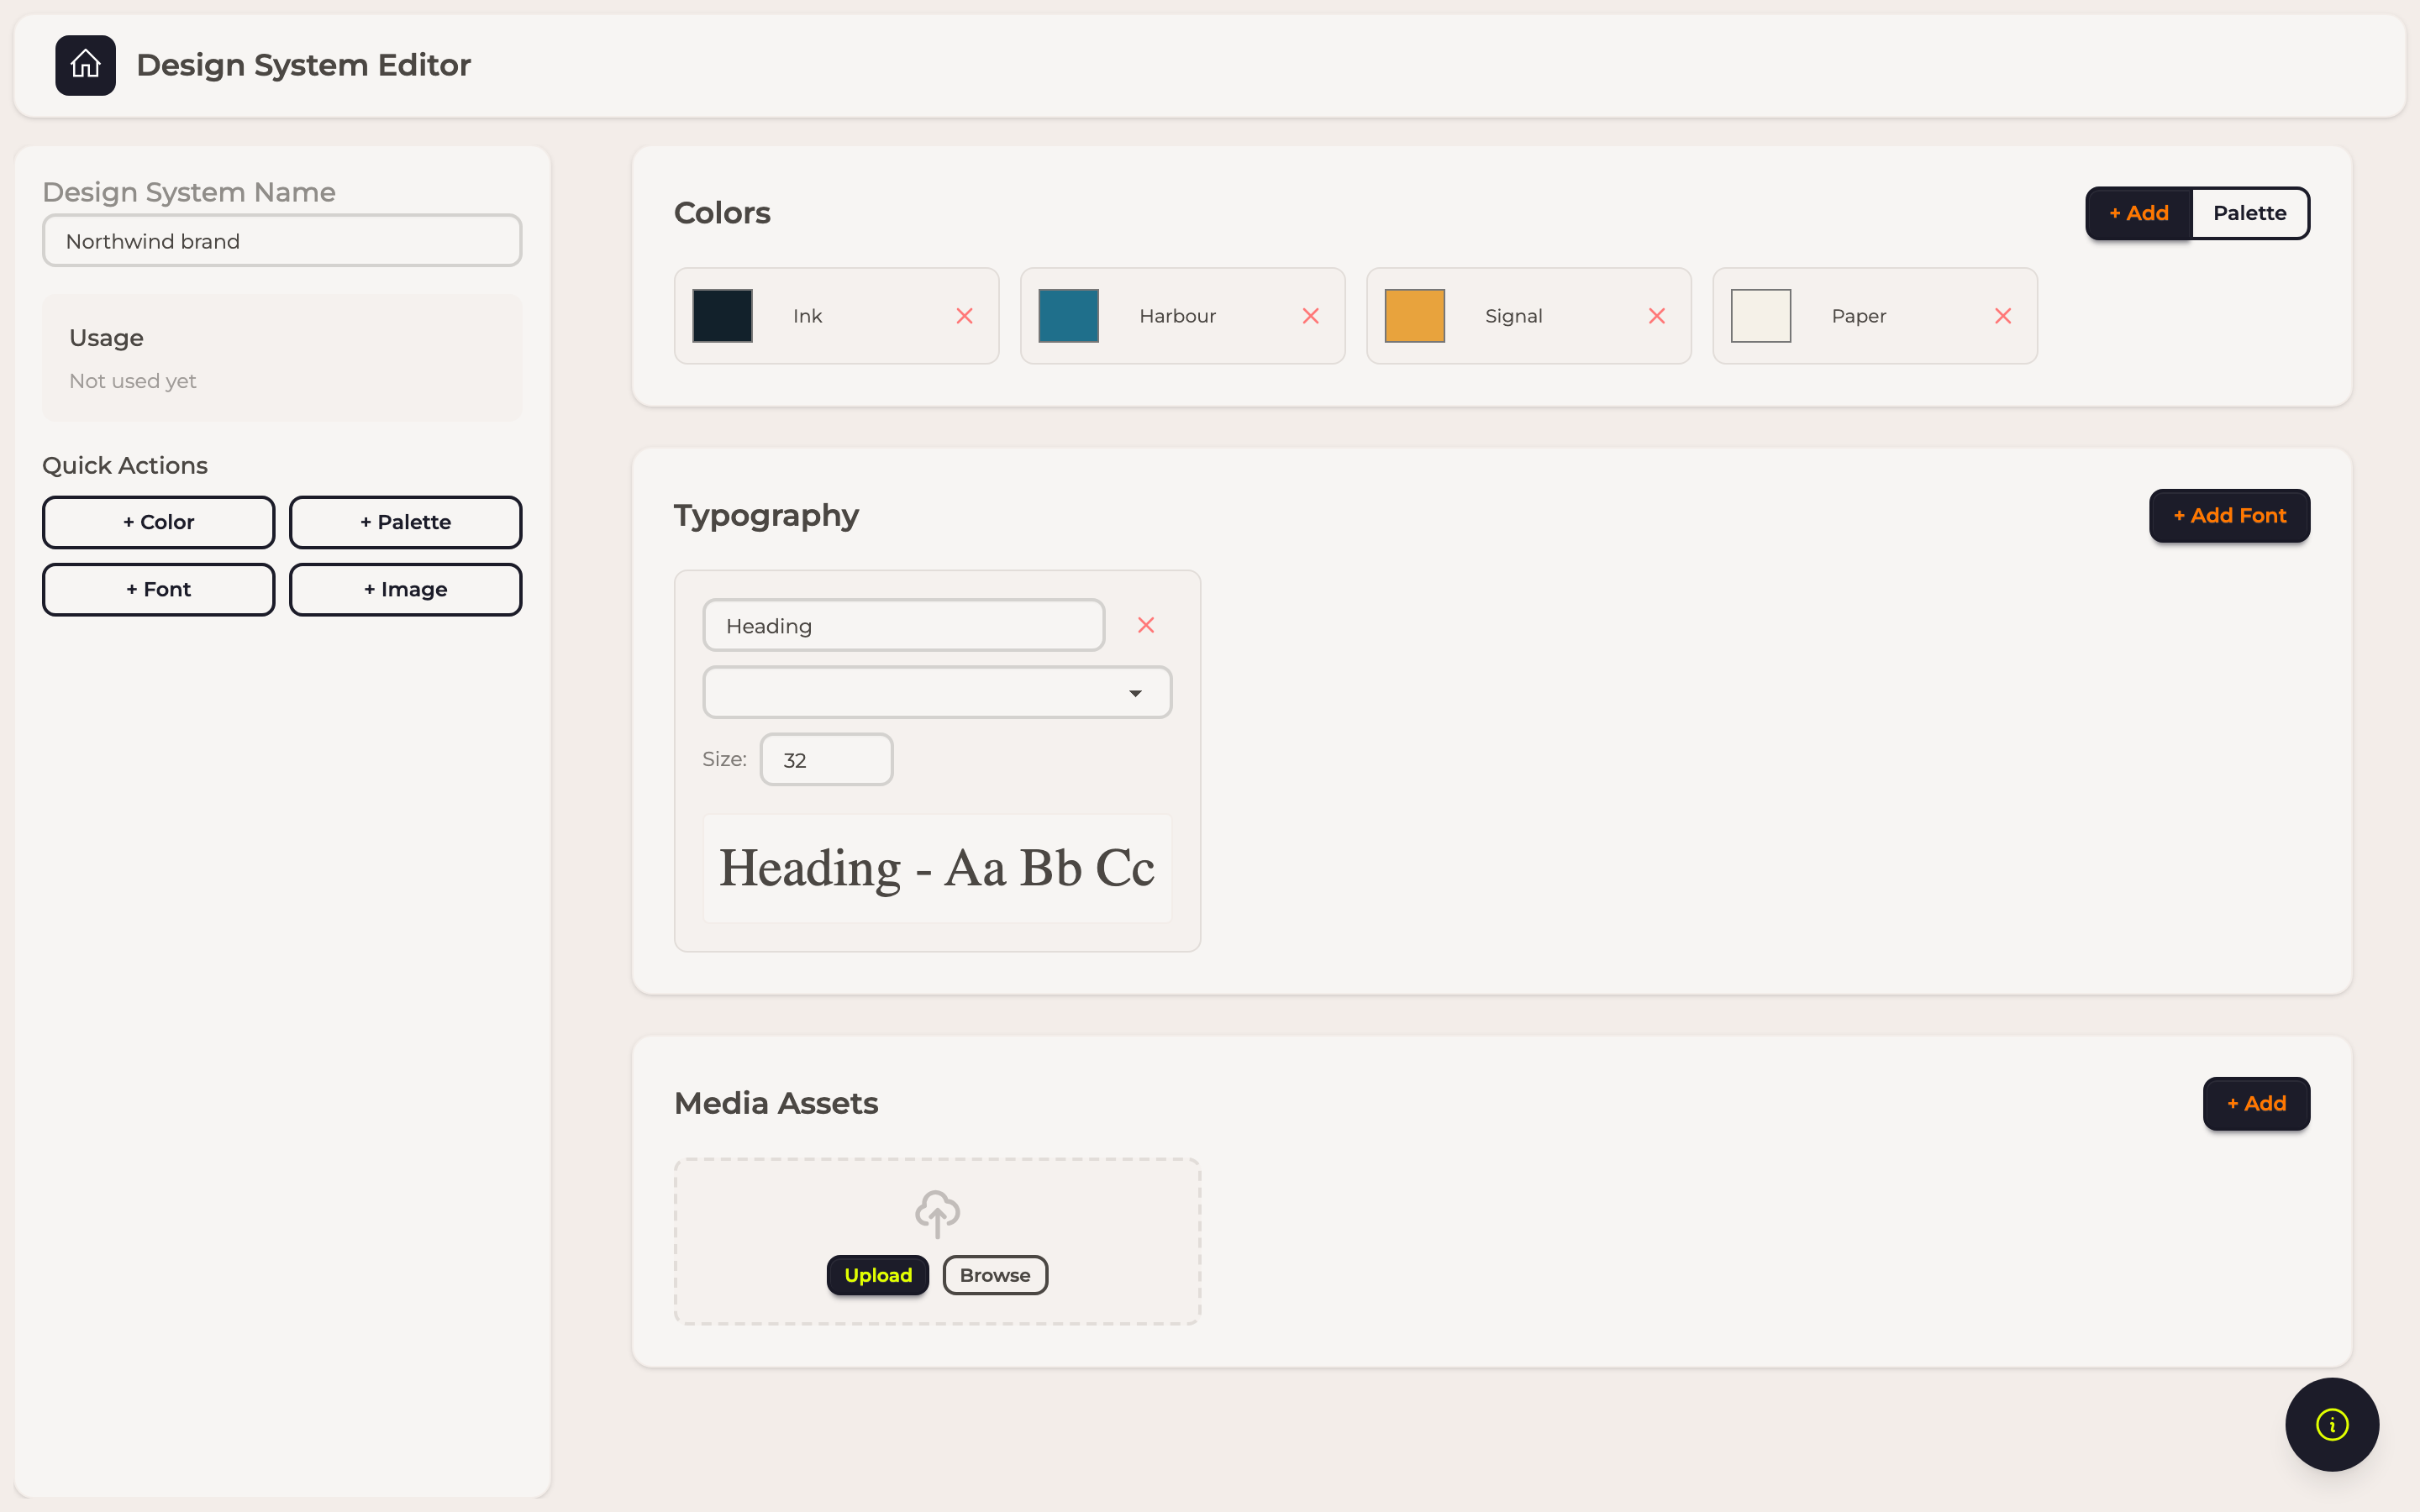This screenshot has height=1512, width=2420.
Task: Use the + Color quick action
Action: (158, 522)
